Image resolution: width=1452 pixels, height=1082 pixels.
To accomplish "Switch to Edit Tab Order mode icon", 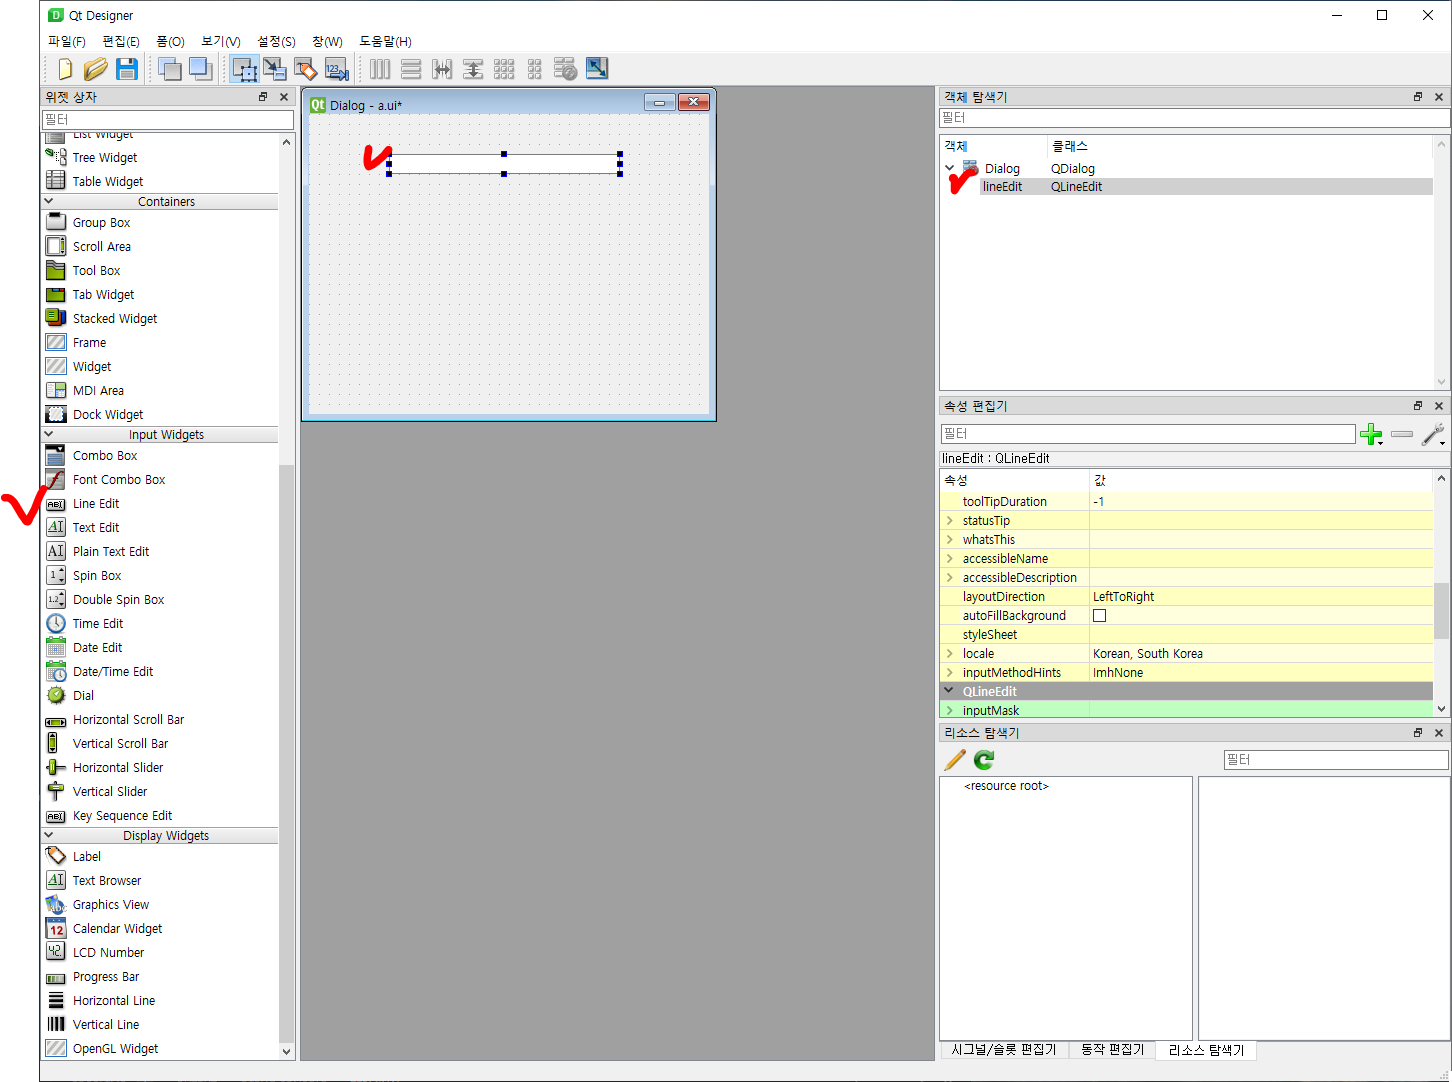I will pyautogui.click(x=337, y=69).
